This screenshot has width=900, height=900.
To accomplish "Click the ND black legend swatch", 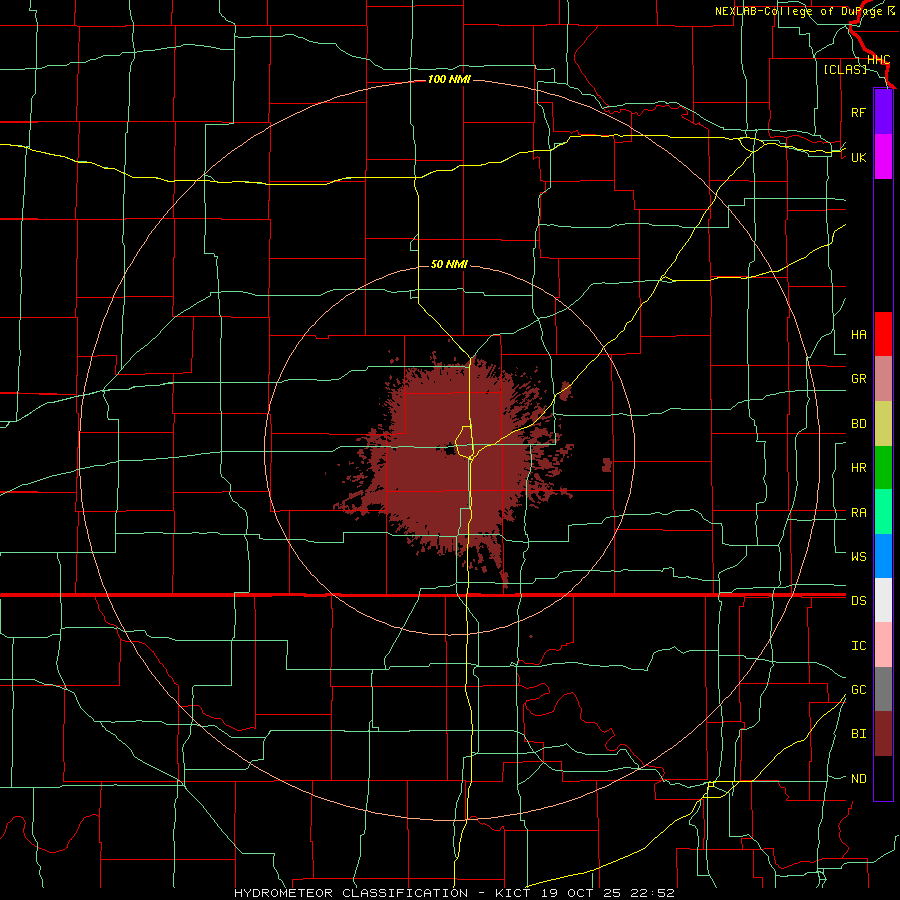I will (x=883, y=778).
